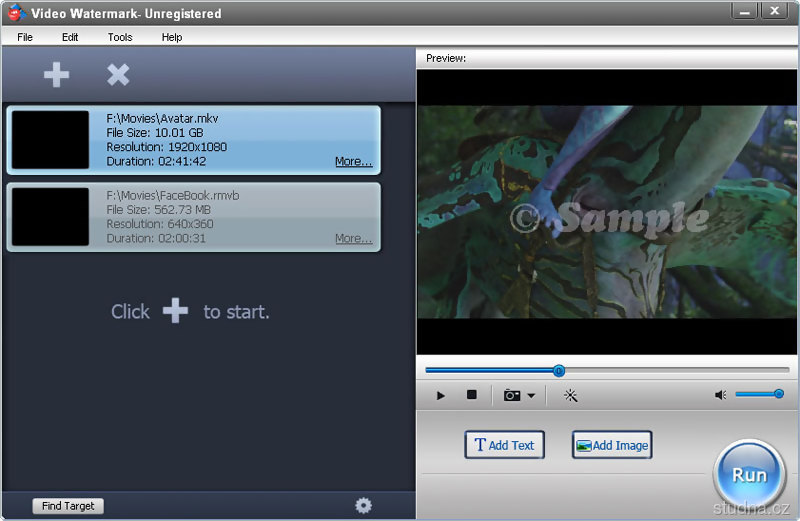The width and height of the screenshot is (800, 521).
Task: Open the Help menu
Action: pyautogui.click(x=172, y=37)
